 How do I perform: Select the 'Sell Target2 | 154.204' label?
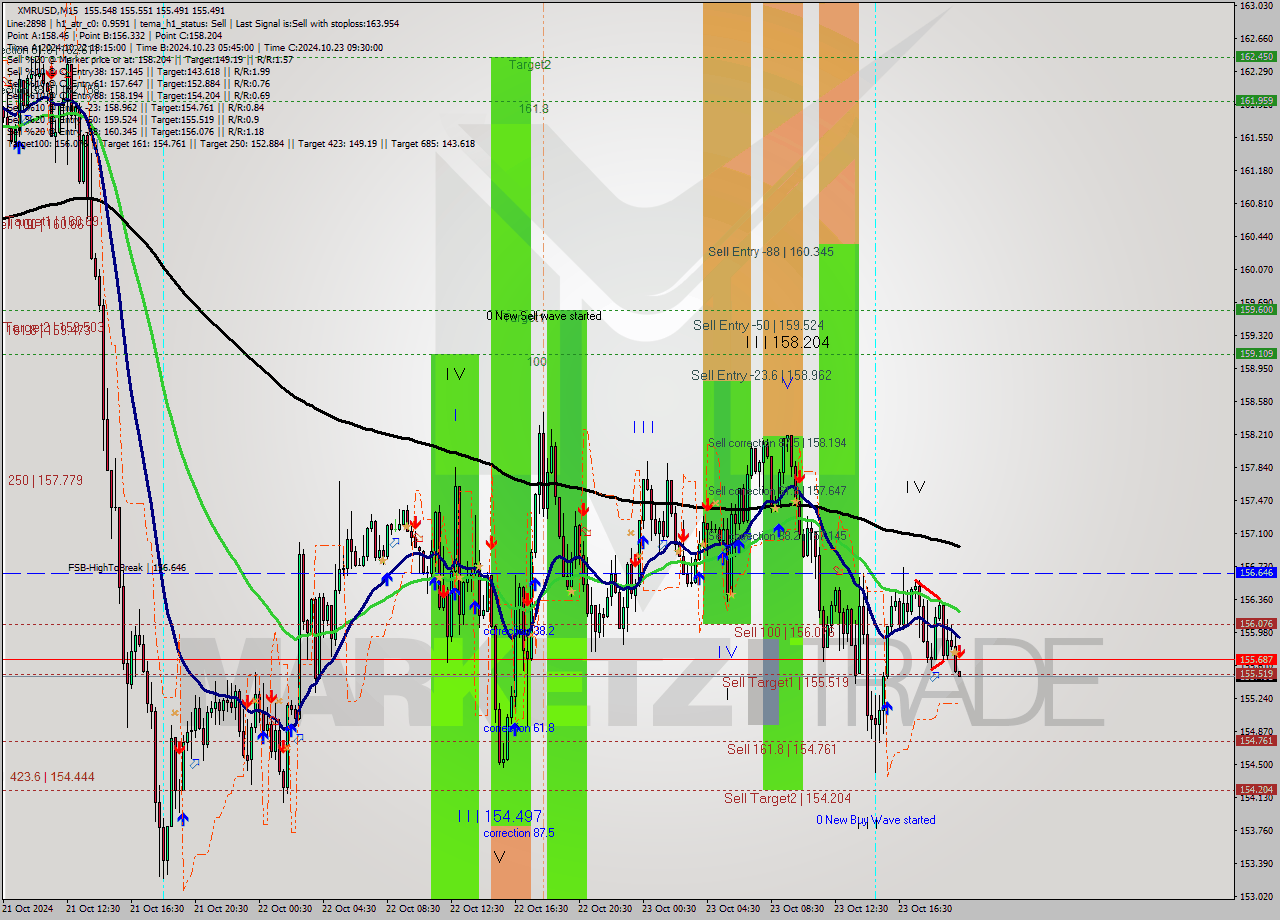788,798
